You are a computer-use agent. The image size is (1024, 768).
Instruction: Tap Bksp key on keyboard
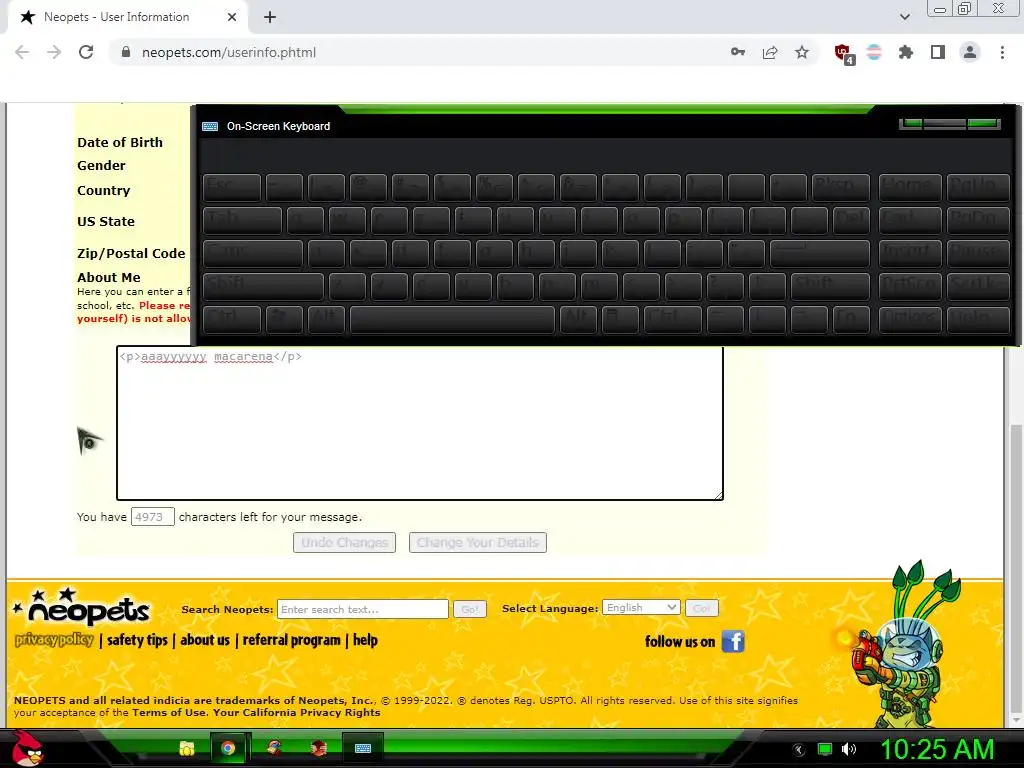[x=841, y=187]
